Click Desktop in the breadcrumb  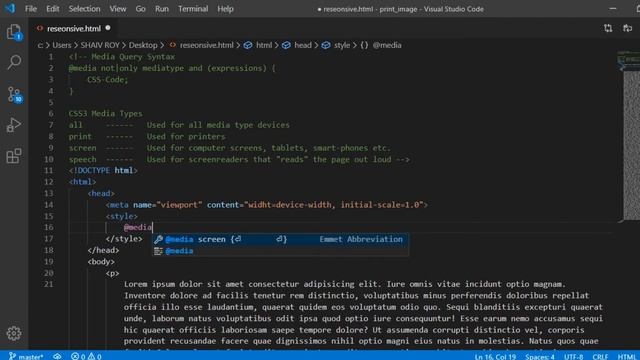click(x=143, y=45)
